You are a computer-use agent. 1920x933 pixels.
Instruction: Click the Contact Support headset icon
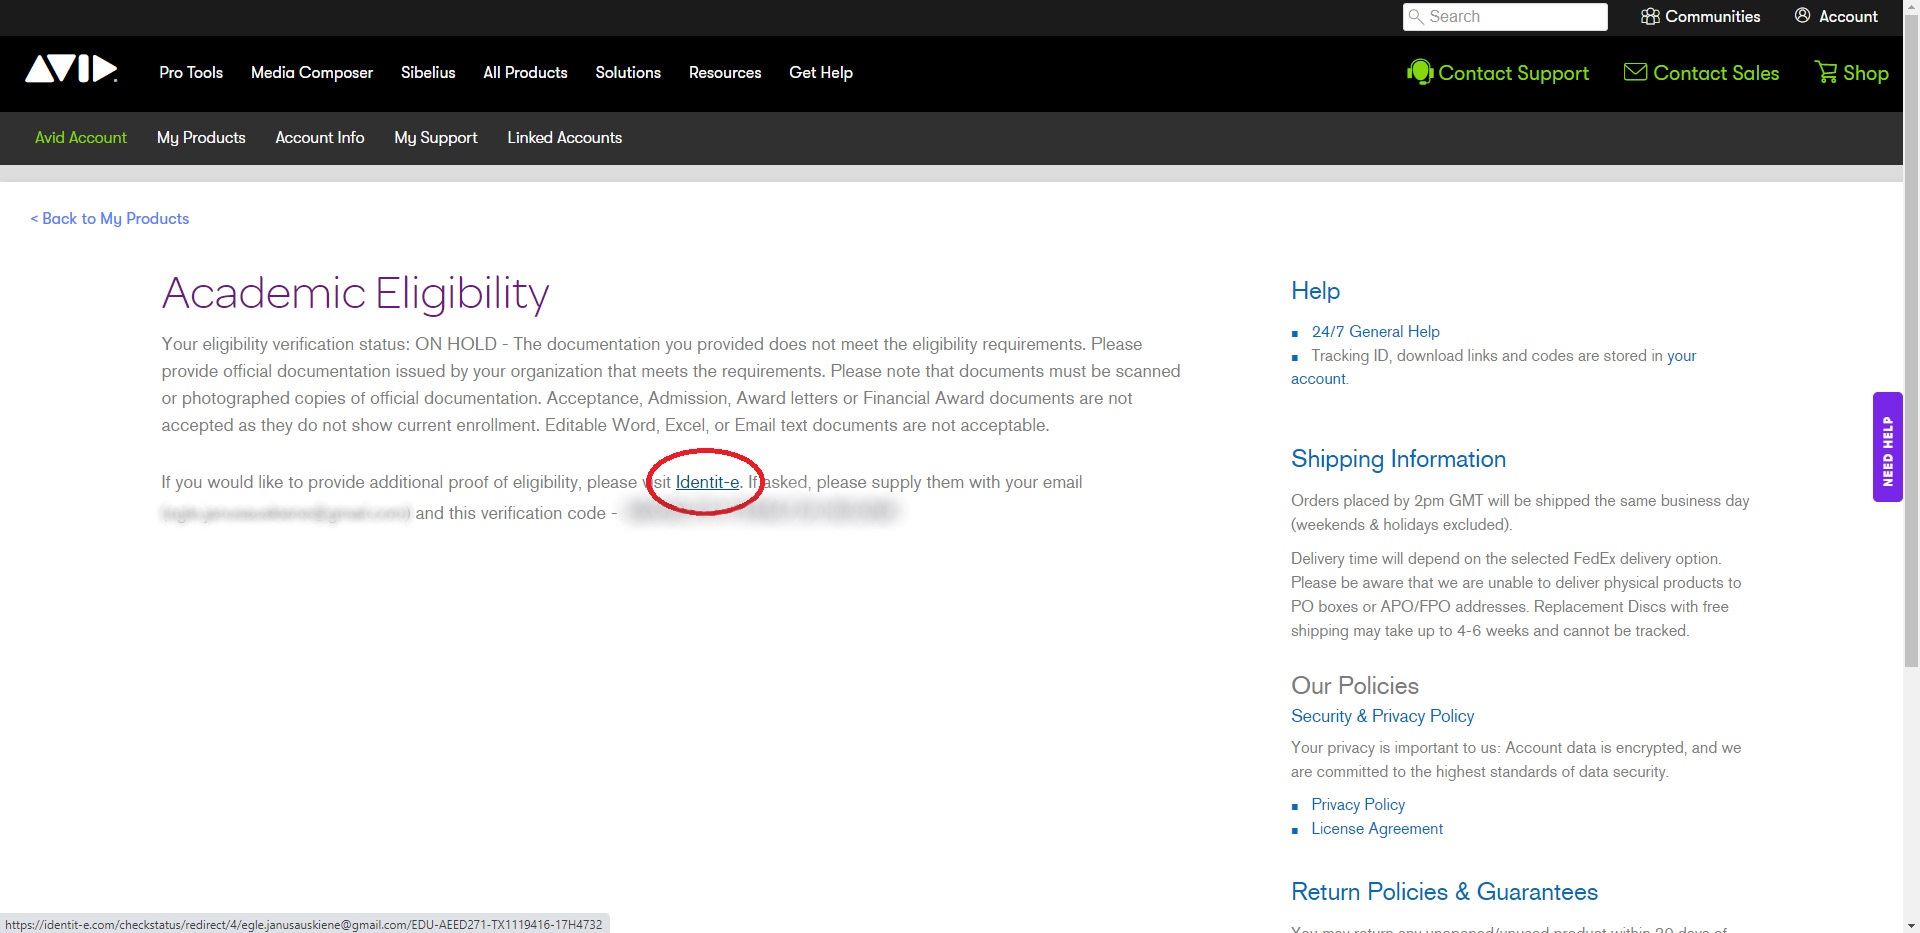click(x=1420, y=72)
